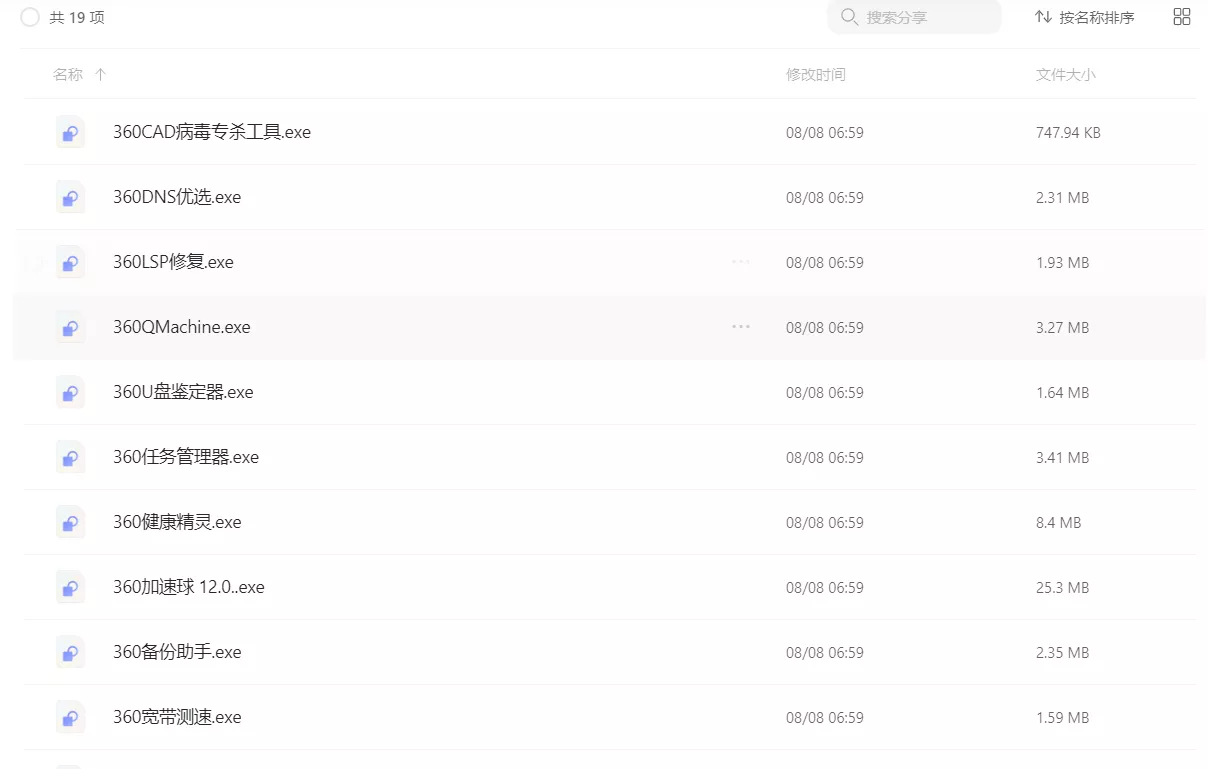Click the 共 19 项 item count label
Viewport: 1208px width, 769px height.
pyautogui.click(x=77, y=17)
